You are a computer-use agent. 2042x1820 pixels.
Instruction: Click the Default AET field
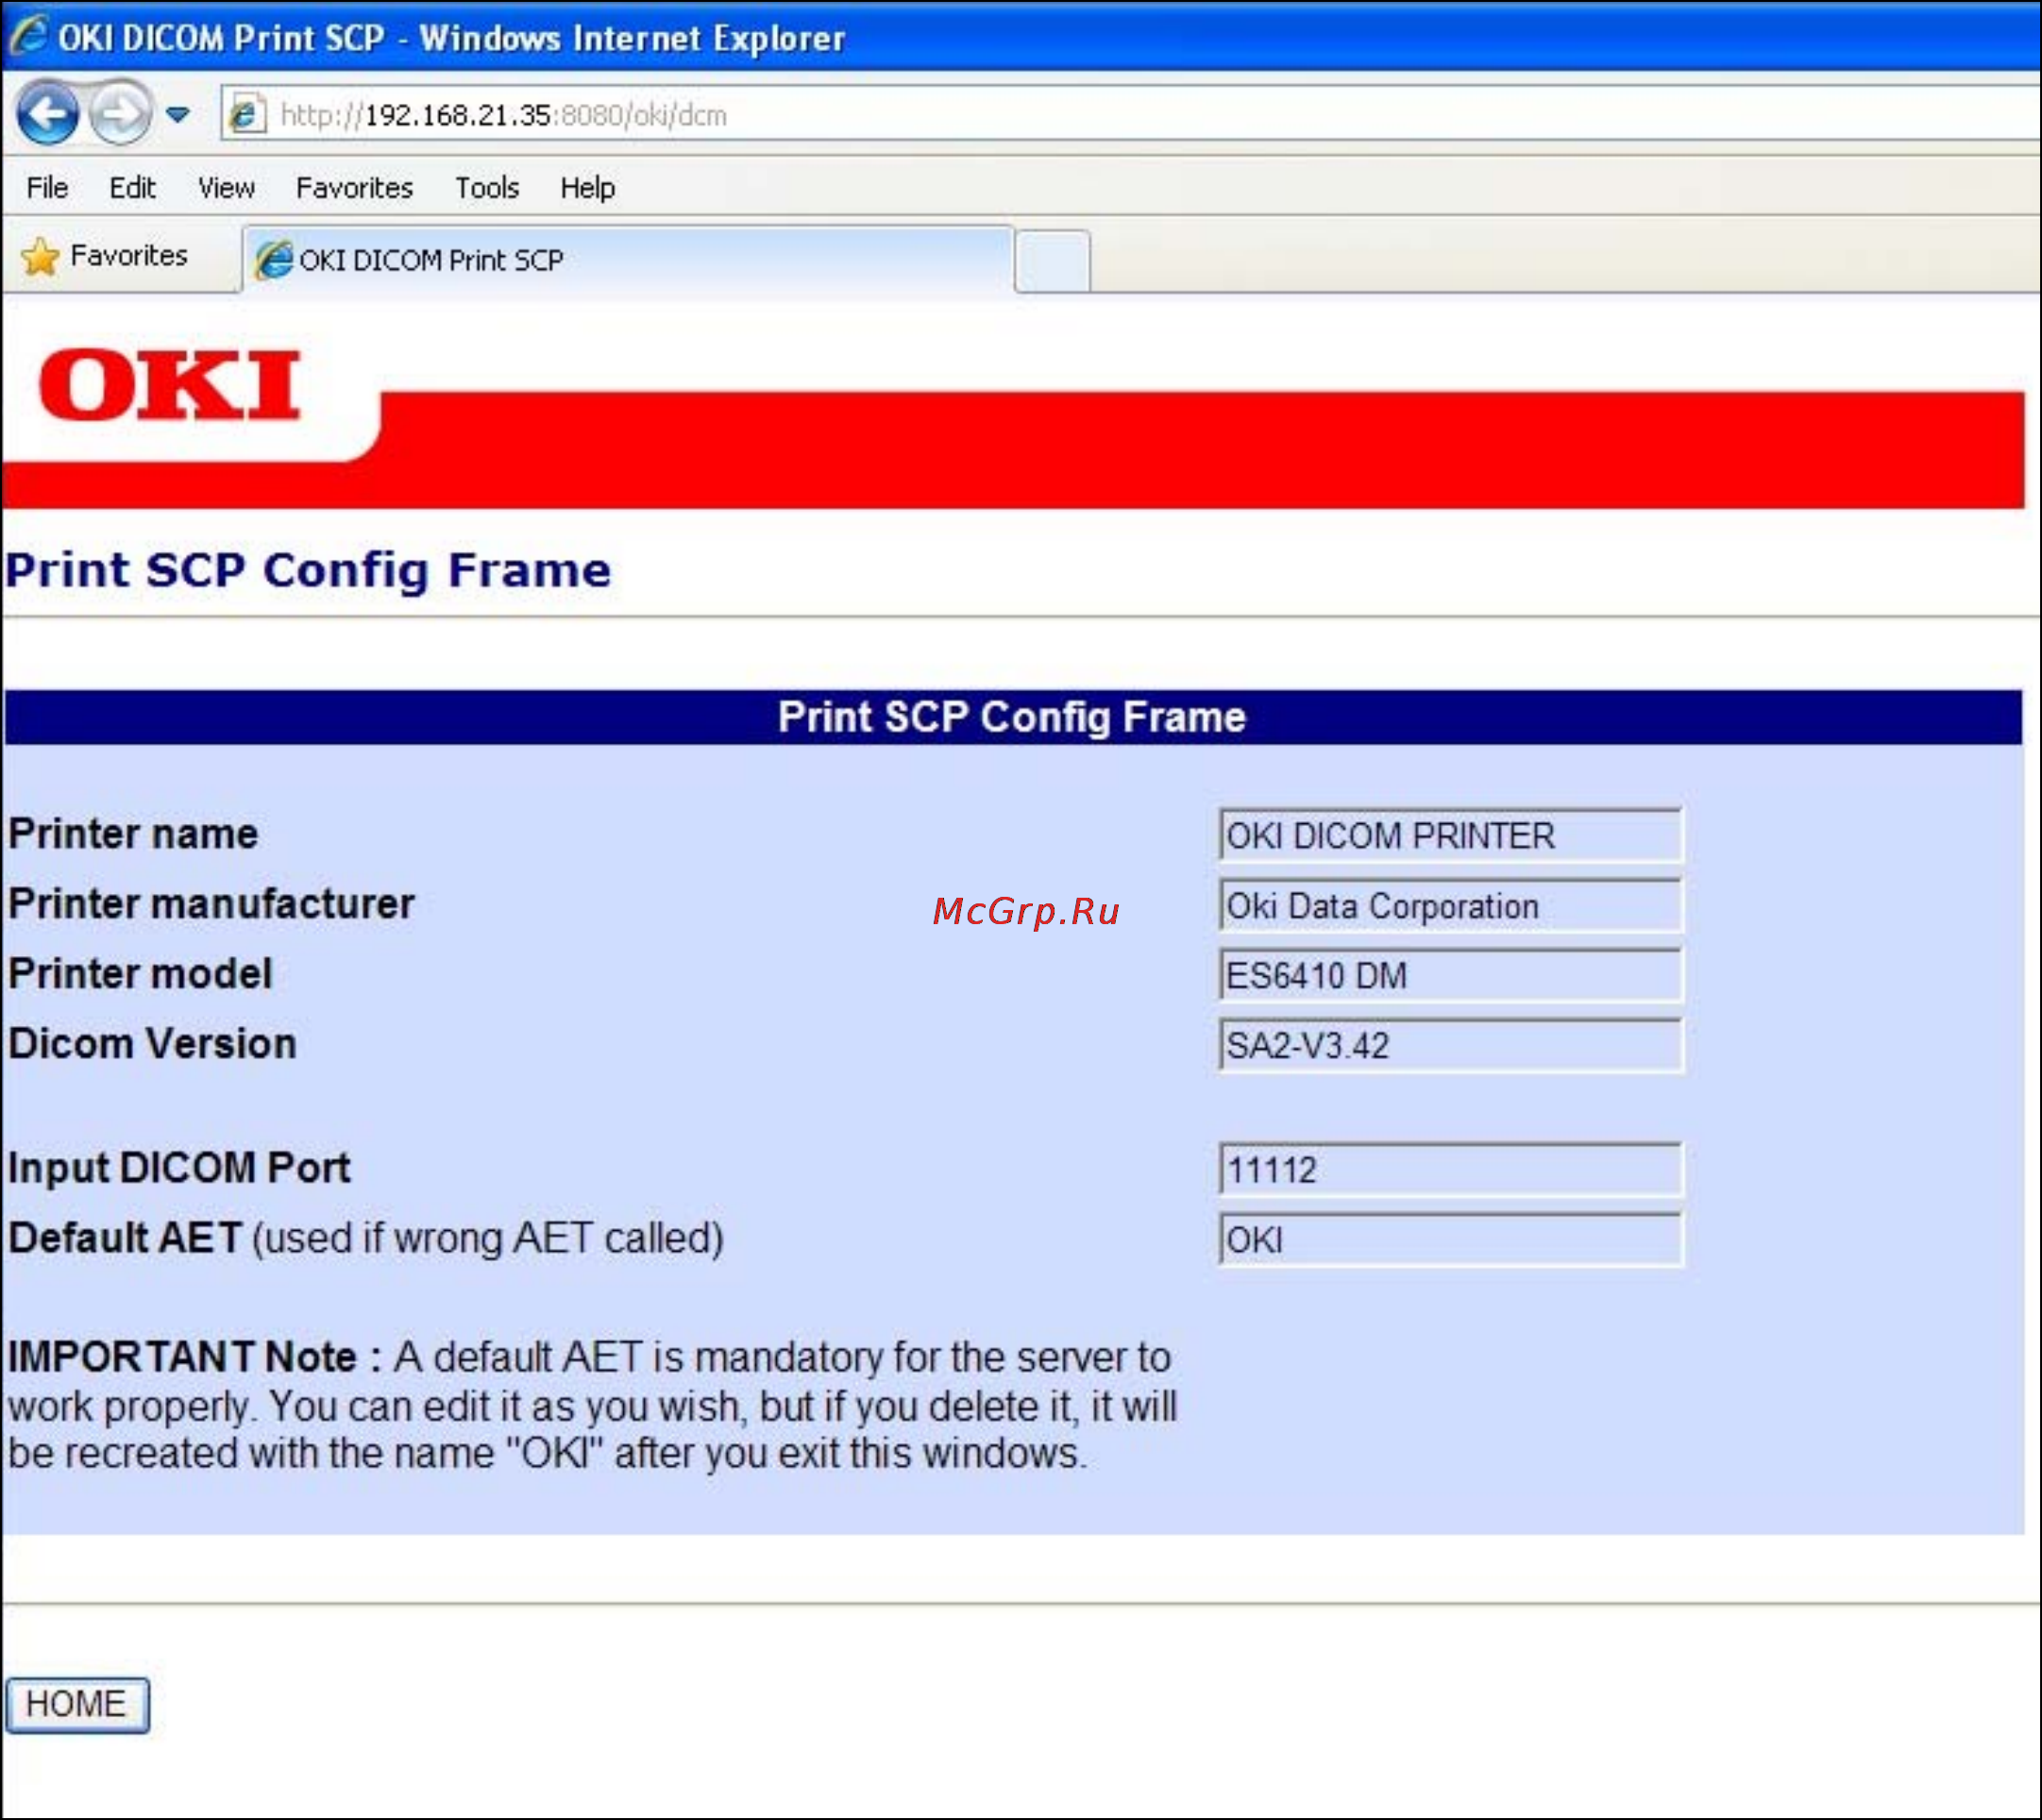pos(1450,1239)
